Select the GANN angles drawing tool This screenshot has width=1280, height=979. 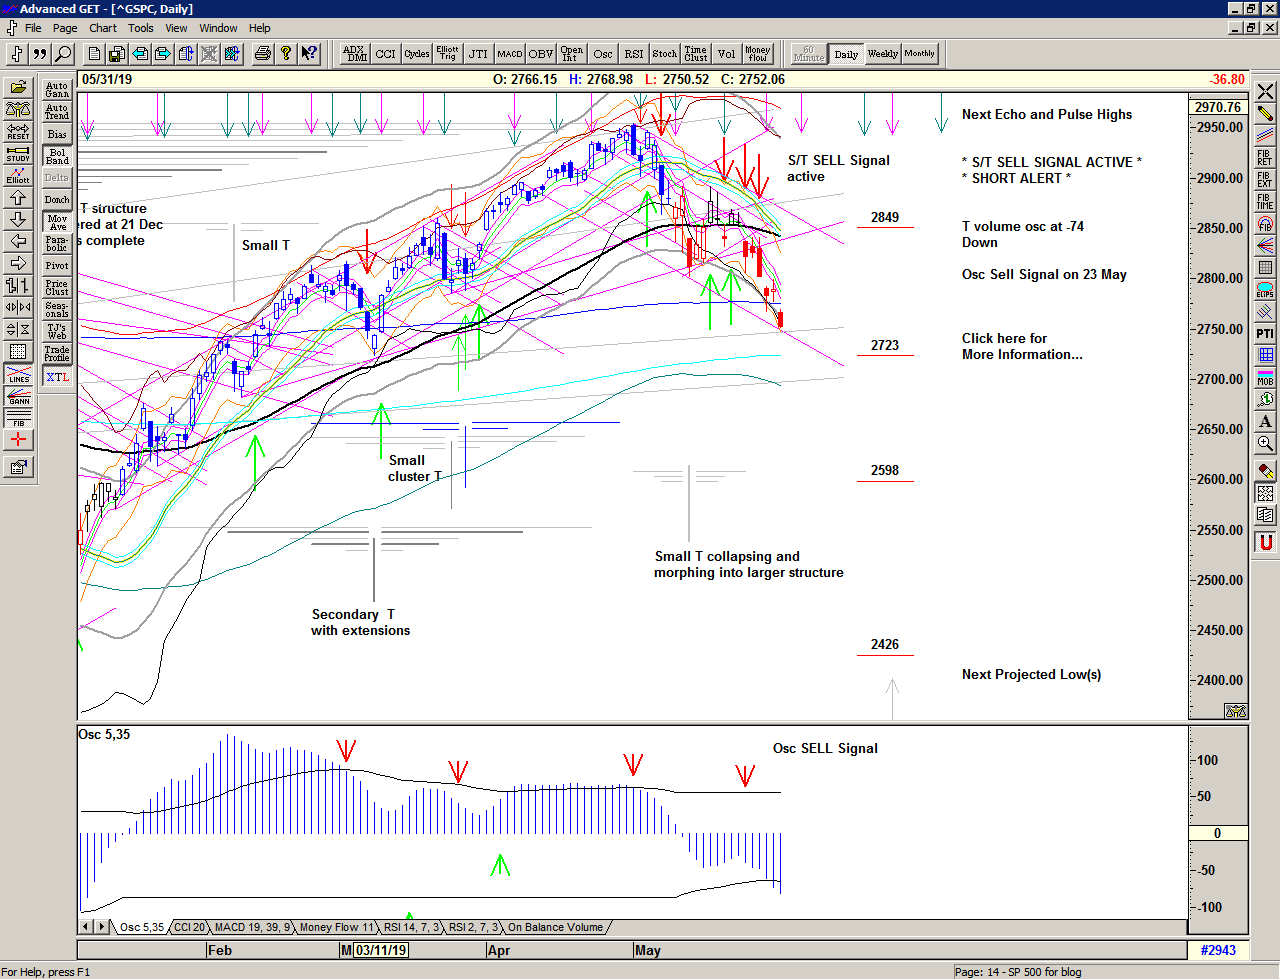(18, 396)
